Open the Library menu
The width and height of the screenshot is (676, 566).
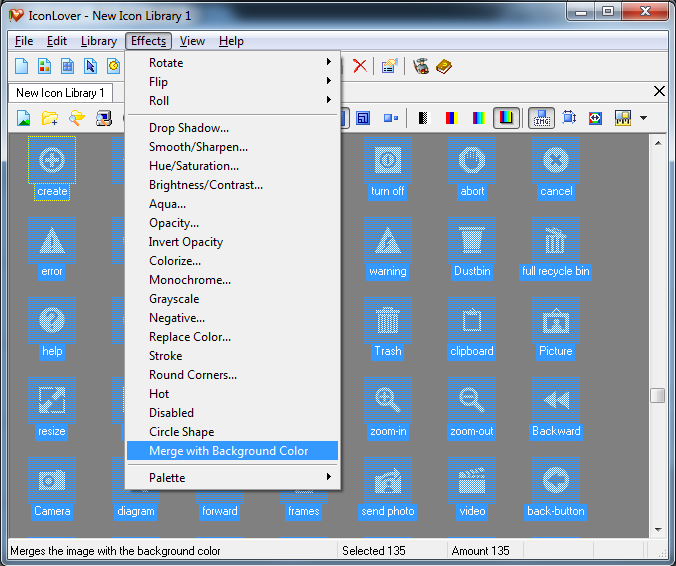99,41
